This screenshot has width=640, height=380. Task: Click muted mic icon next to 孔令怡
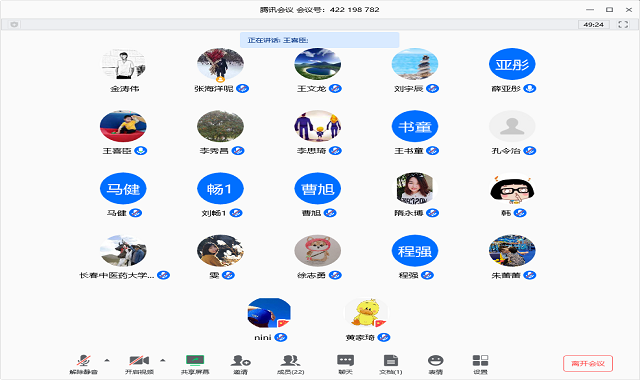[530, 151]
